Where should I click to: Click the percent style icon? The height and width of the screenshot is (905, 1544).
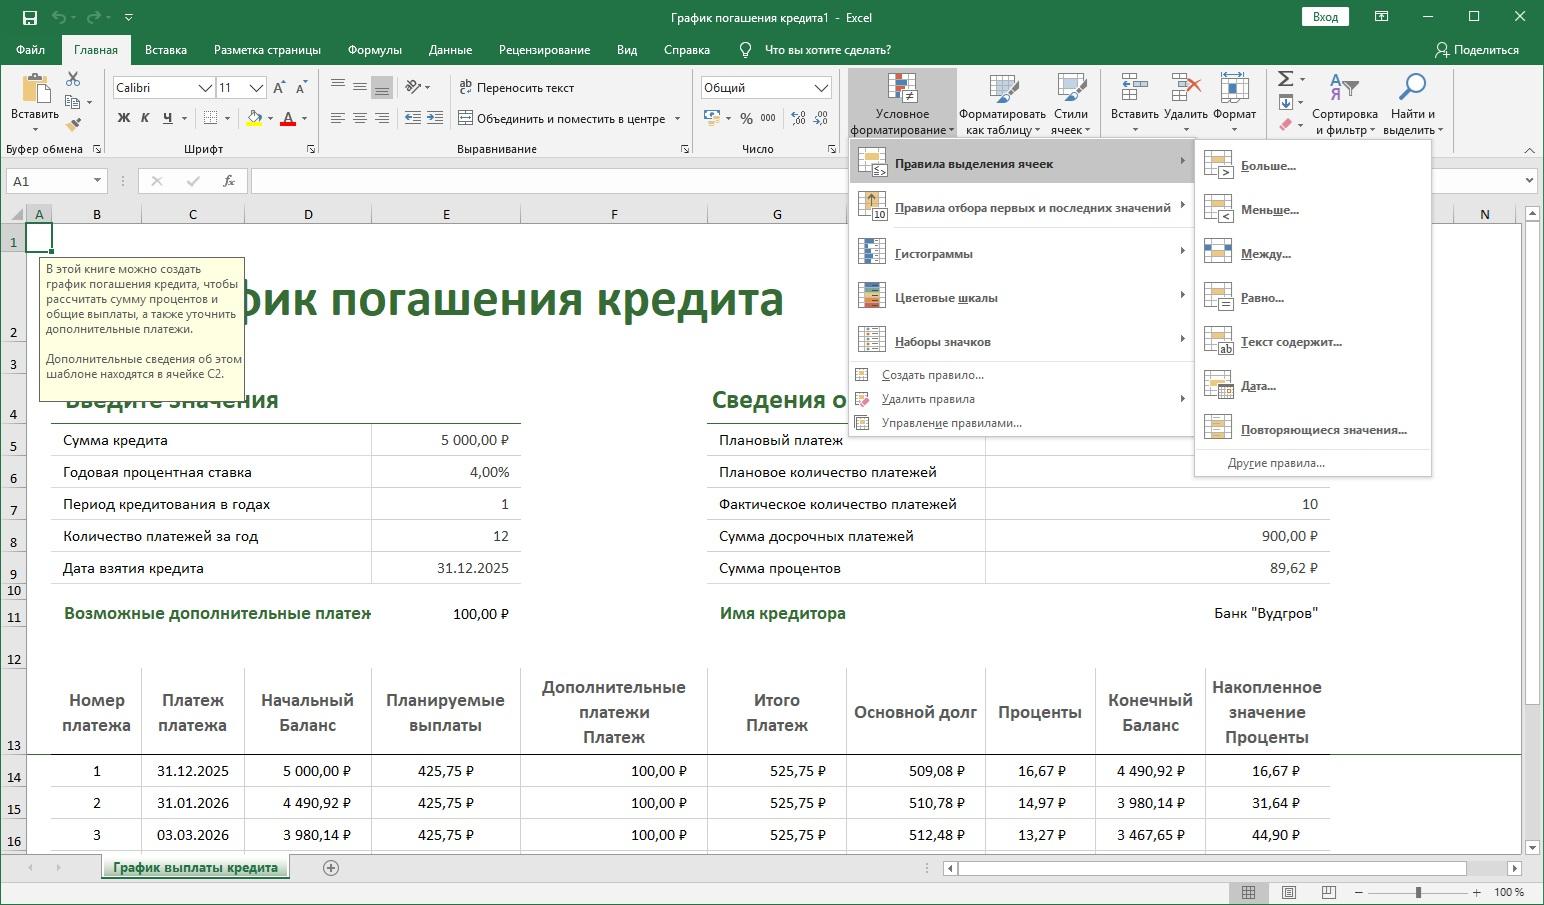coord(746,118)
